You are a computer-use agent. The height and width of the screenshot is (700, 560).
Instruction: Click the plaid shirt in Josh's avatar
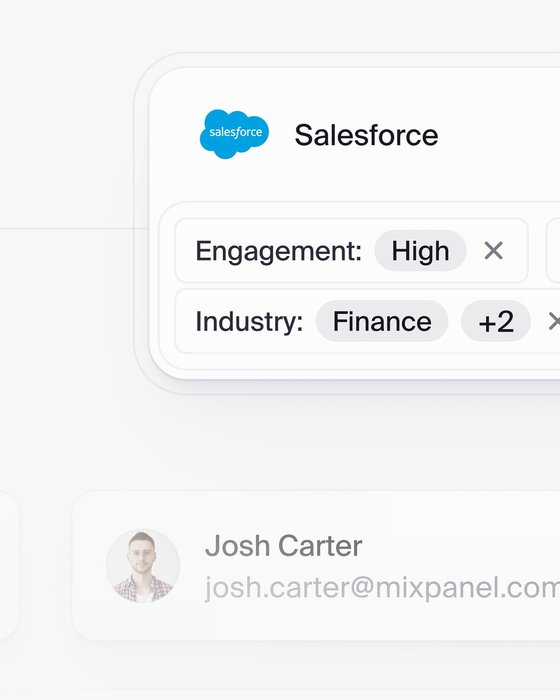pyautogui.click(x=143, y=589)
